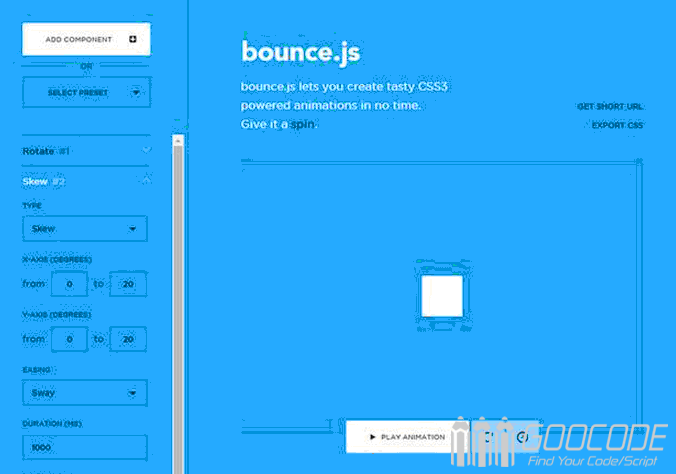Viewport: 676px width, 474px height.
Task: Collapse the Skew #2 component
Action: pos(85,181)
